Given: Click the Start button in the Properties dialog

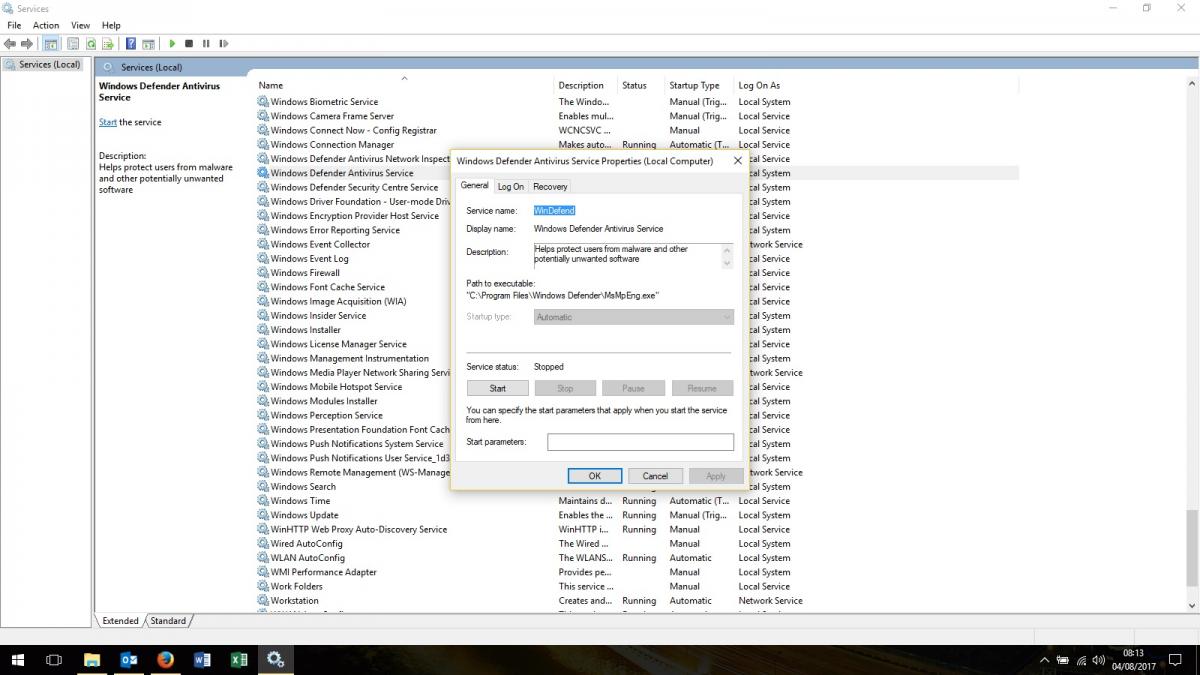Looking at the screenshot, I should pyautogui.click(x=498, y=388).
